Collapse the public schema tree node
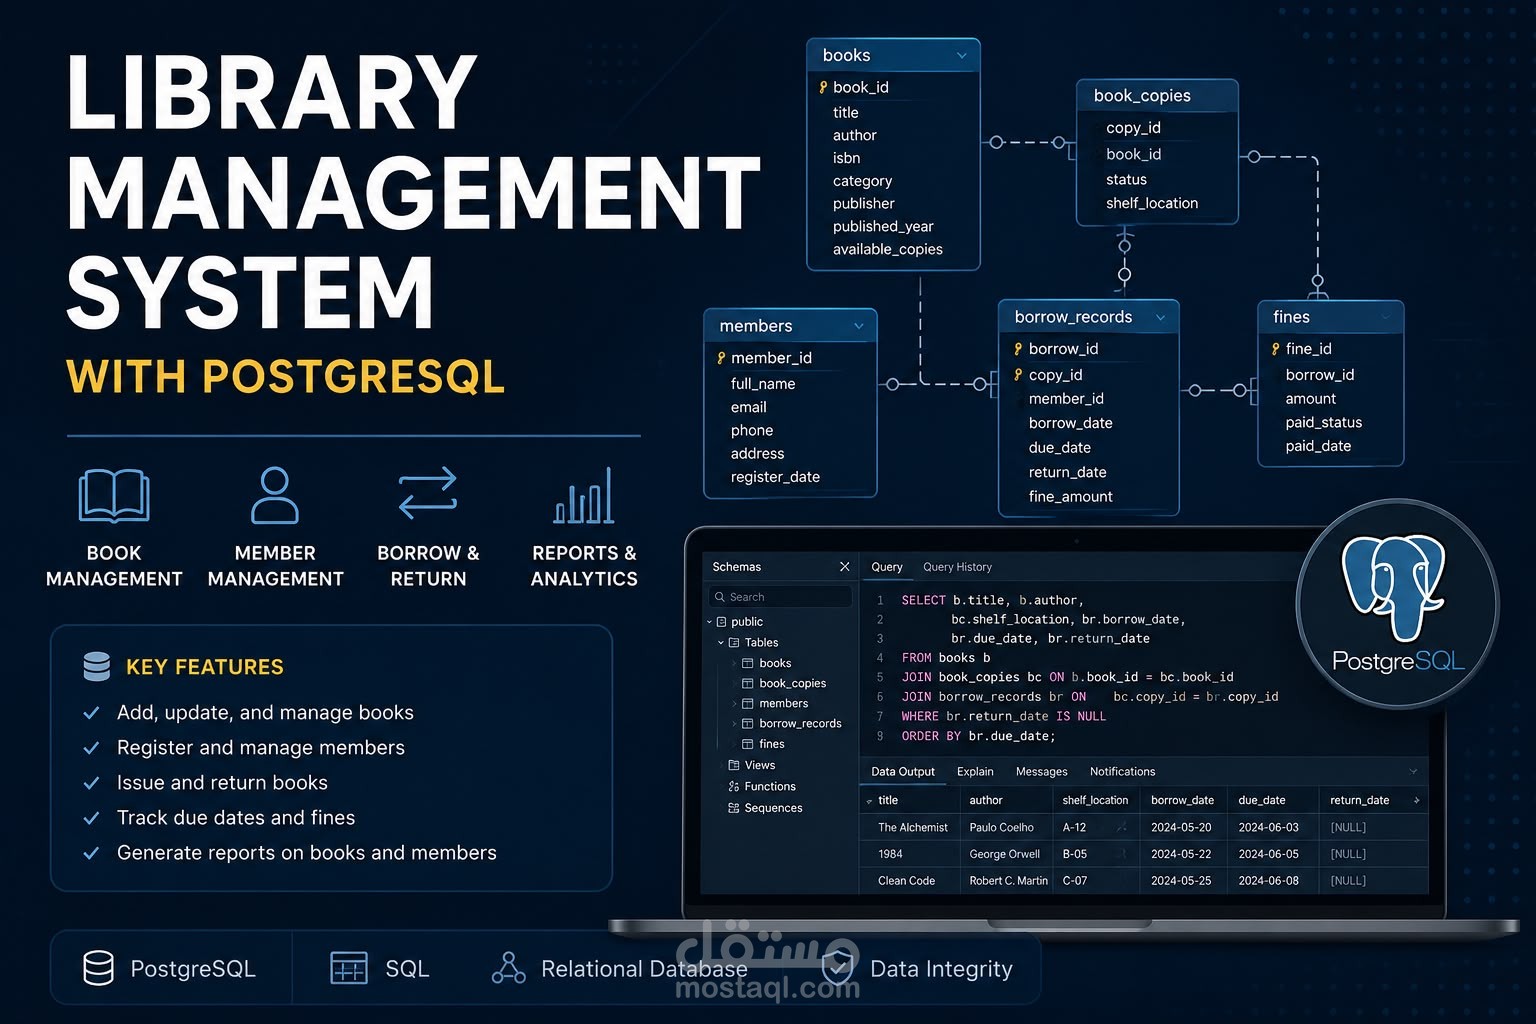Screen dimensions: 1536x1024 pyautogui.click(x=709, y=622)
